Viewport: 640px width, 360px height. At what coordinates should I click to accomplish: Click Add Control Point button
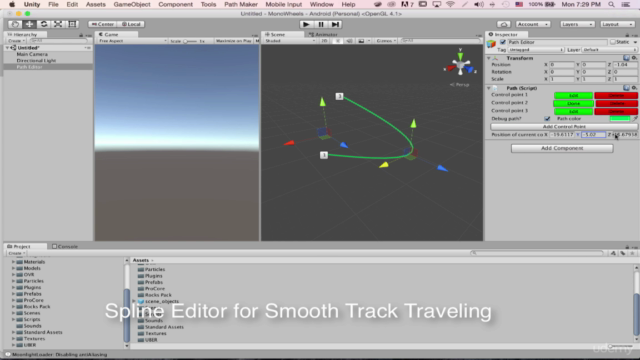564,127
